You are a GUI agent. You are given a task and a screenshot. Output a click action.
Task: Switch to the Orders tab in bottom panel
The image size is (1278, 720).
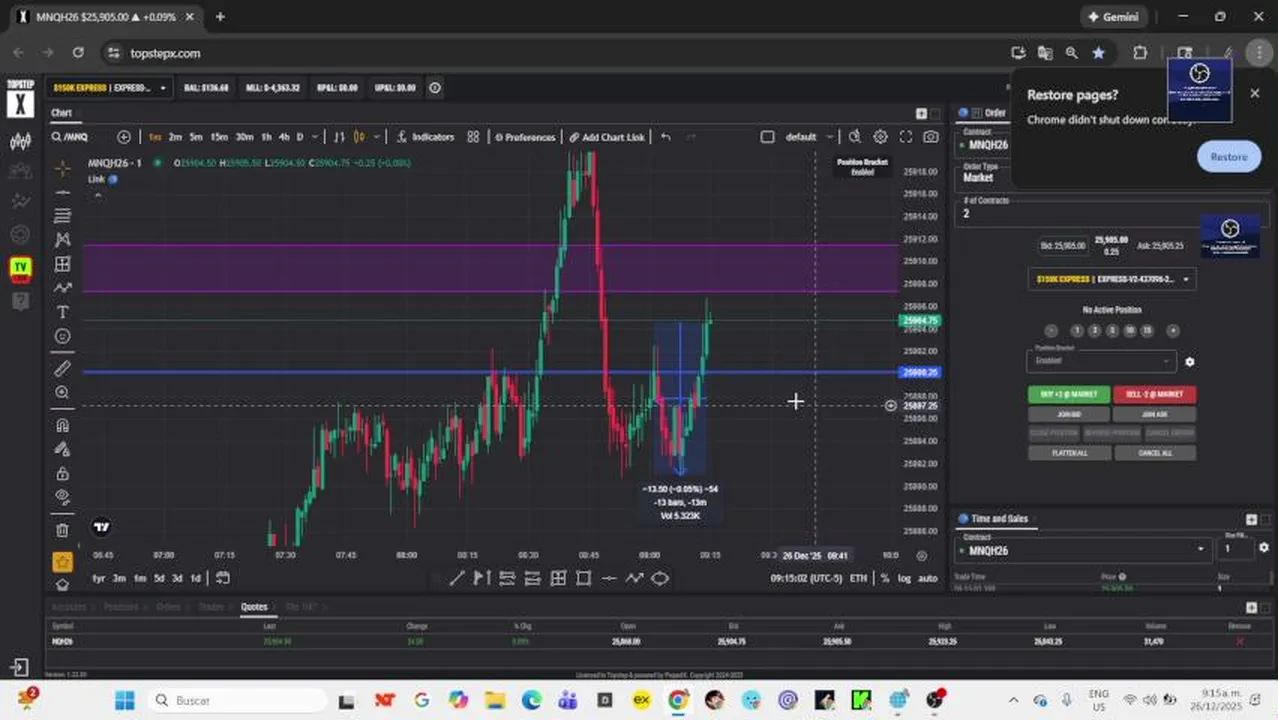(x=167, y=606)
